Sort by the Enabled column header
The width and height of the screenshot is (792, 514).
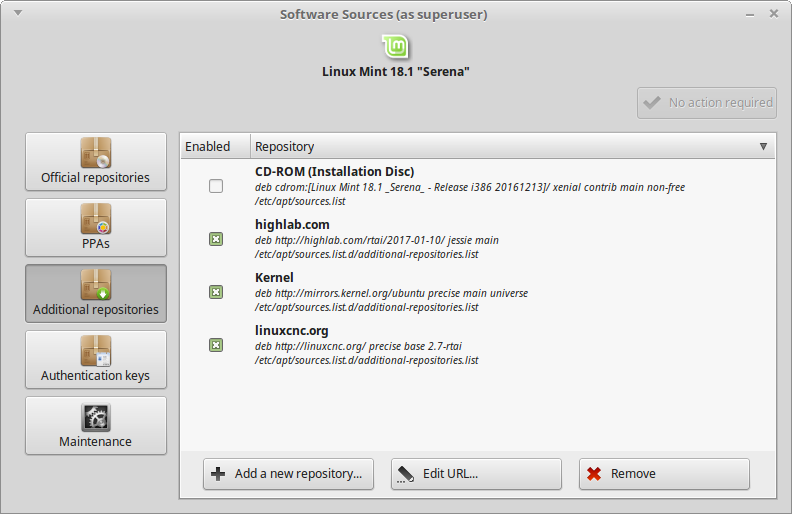tap(215, 146)
